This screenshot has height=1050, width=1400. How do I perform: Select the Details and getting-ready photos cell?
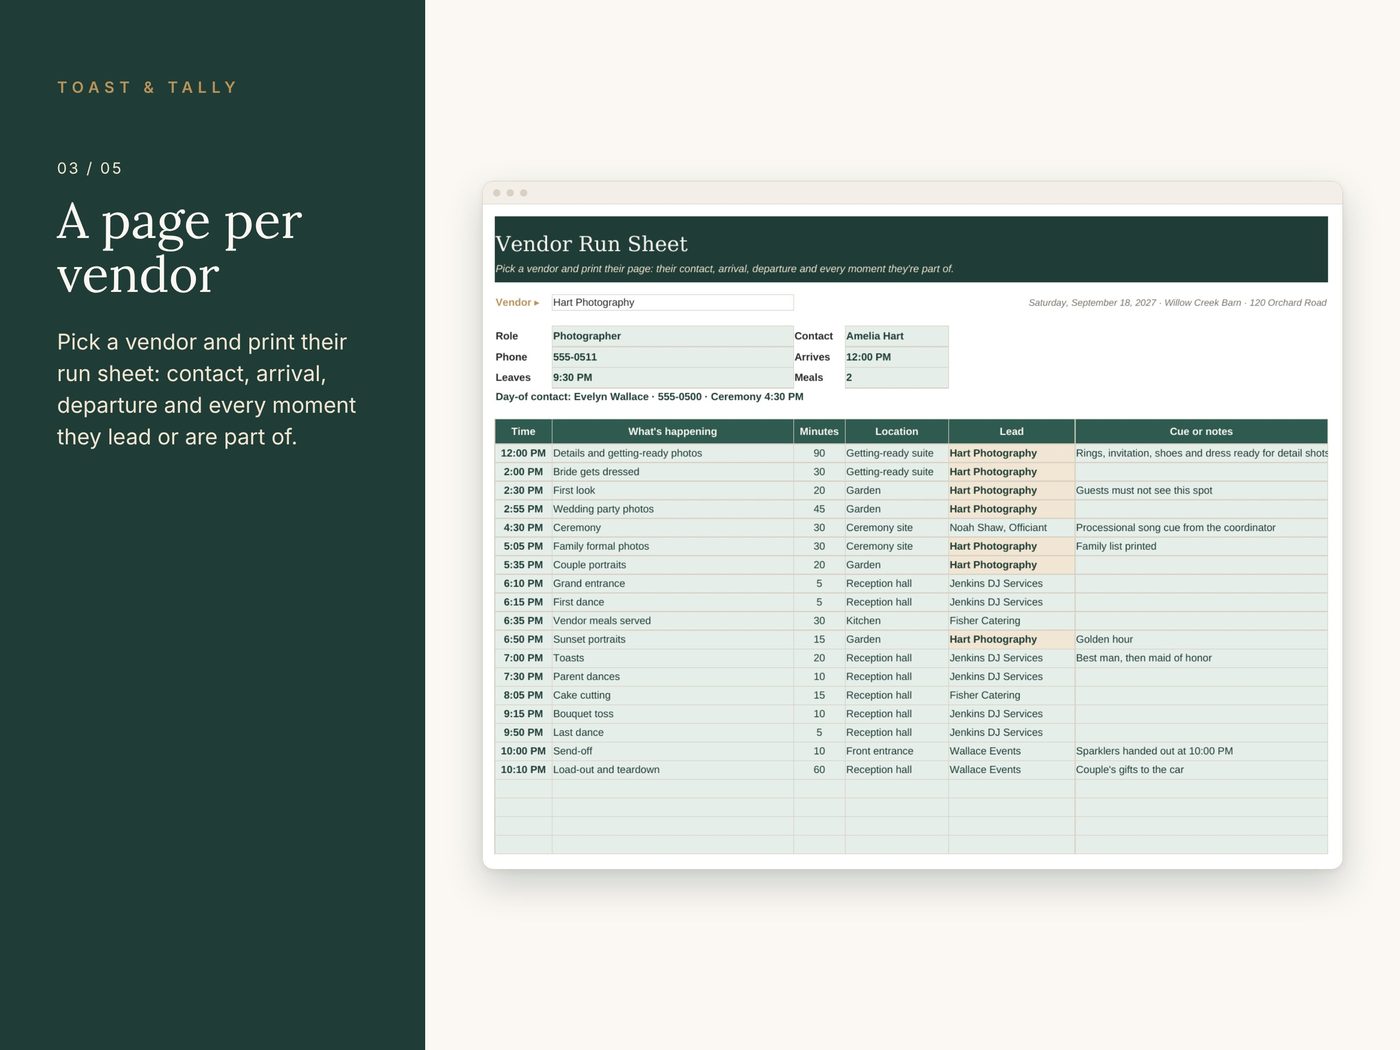pyautogui.click(x=672, y=453)
